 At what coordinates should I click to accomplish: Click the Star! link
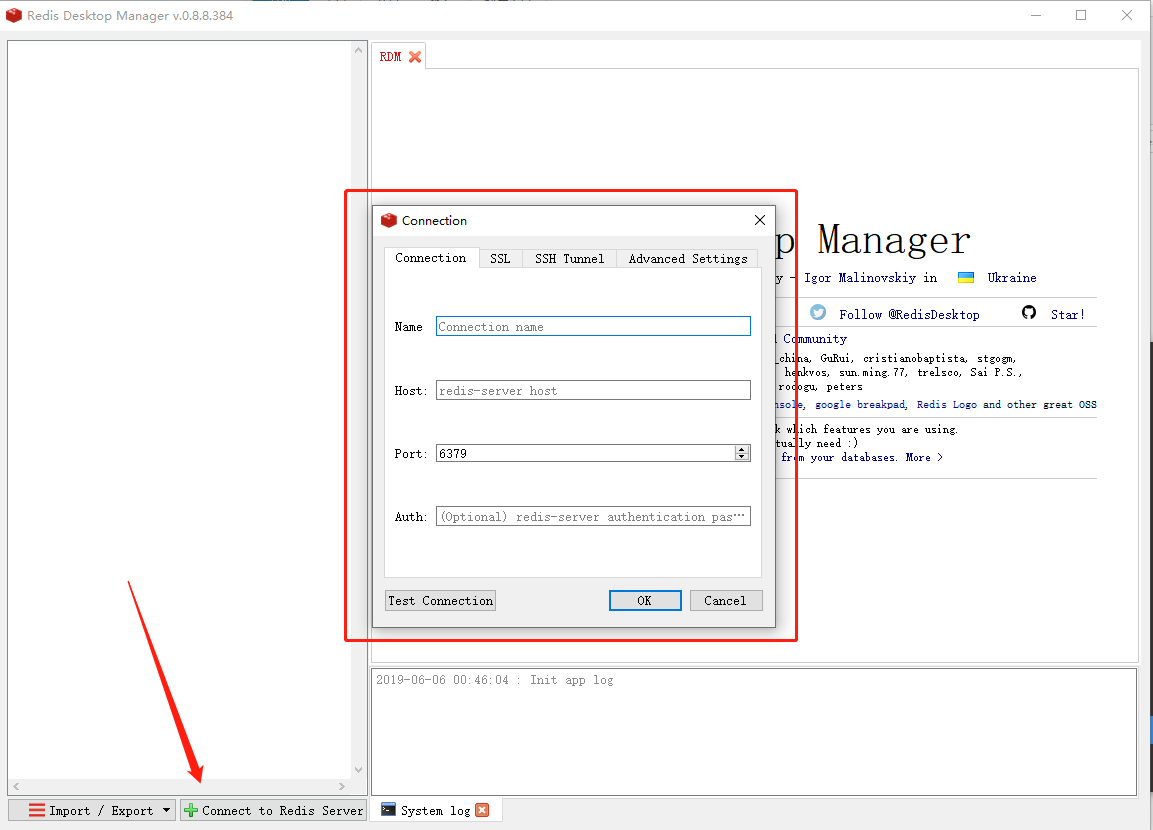[1068, 314]
